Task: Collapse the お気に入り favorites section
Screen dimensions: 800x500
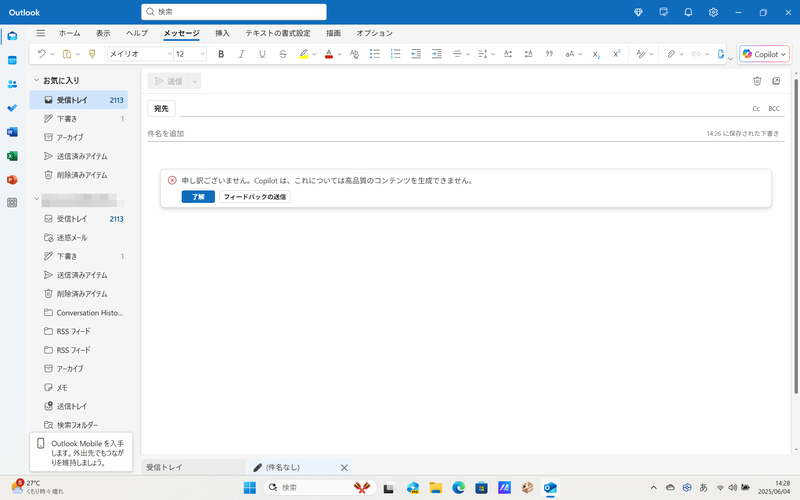Action: [36, 81]
